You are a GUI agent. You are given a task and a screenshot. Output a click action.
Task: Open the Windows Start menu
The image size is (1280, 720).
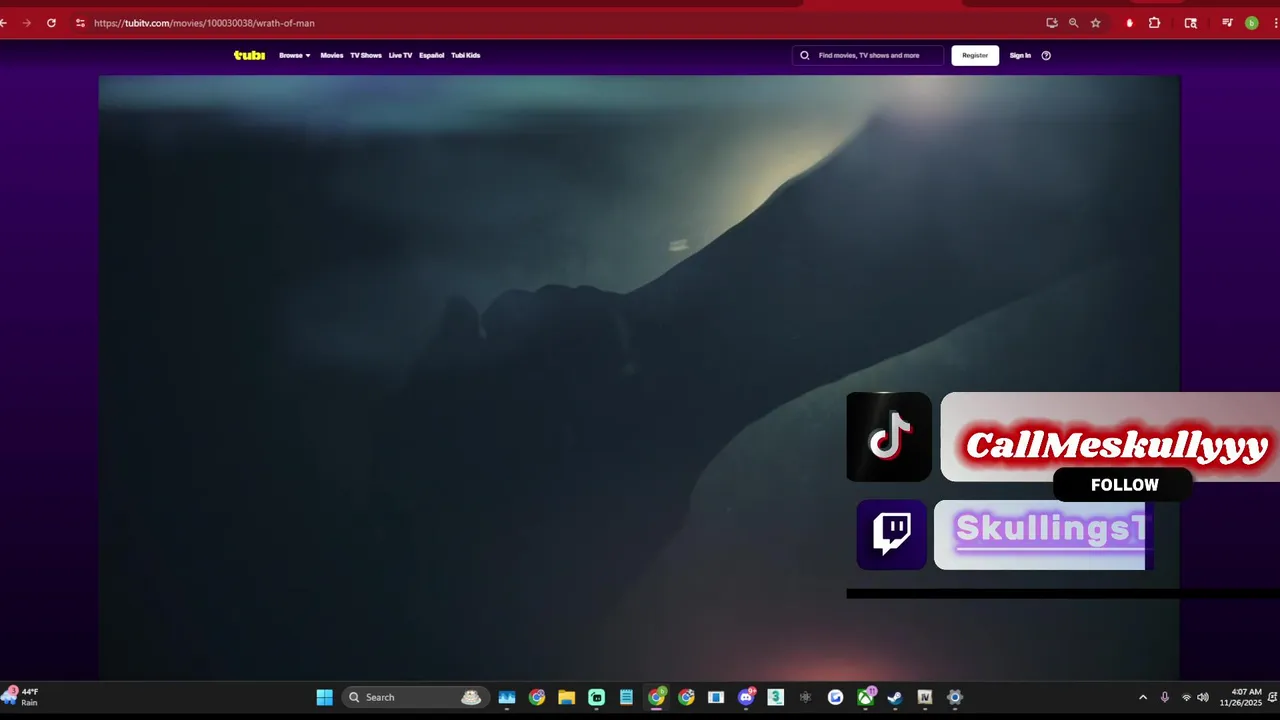point(325,697)
